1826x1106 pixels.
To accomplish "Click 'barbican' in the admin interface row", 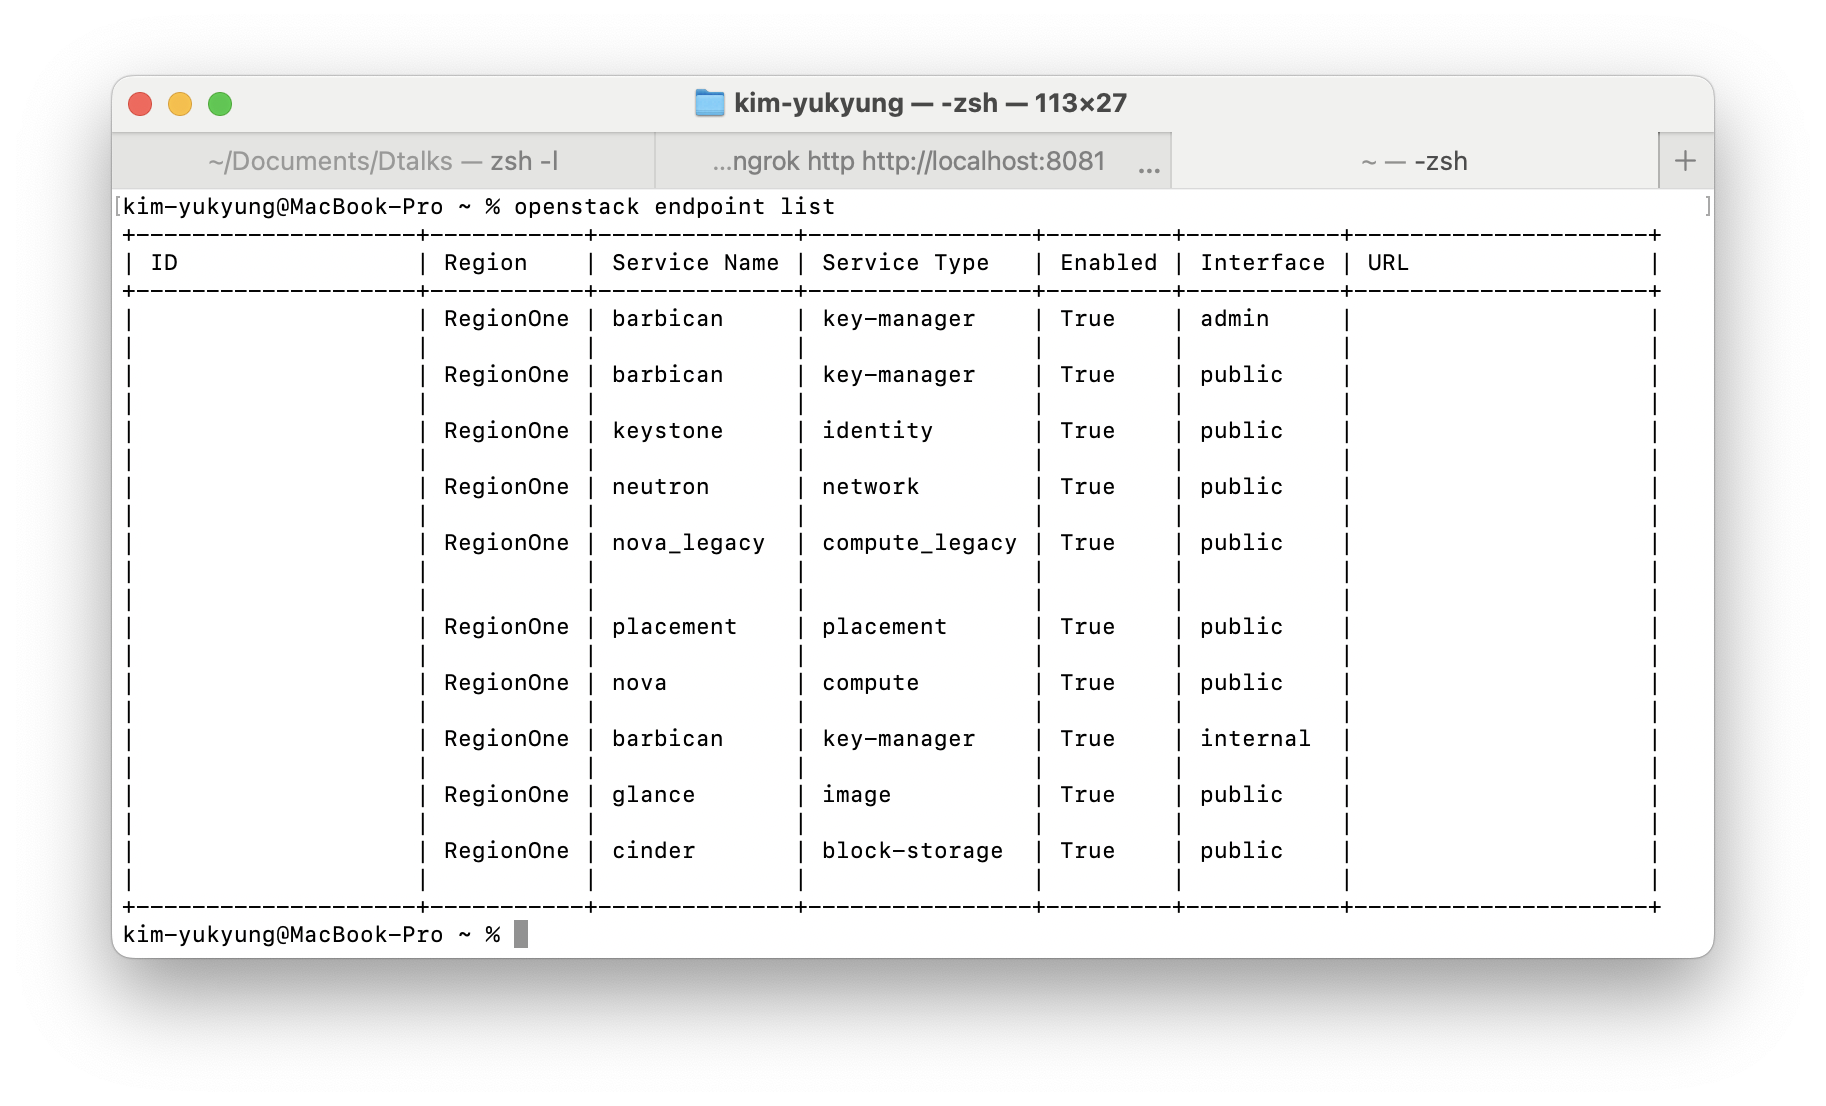I will (x=667, y=319).
